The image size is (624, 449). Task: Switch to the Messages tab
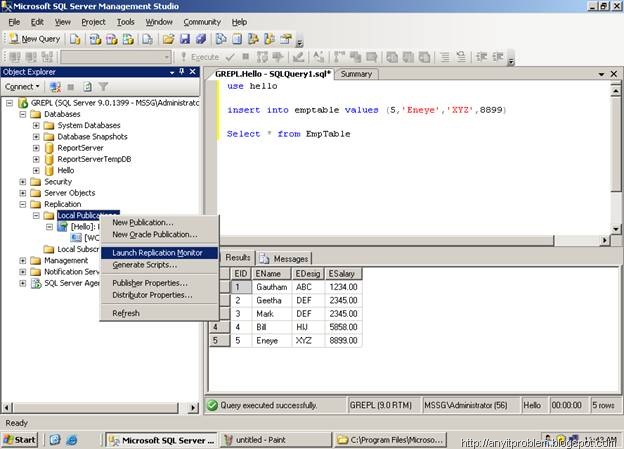(284, 259)
